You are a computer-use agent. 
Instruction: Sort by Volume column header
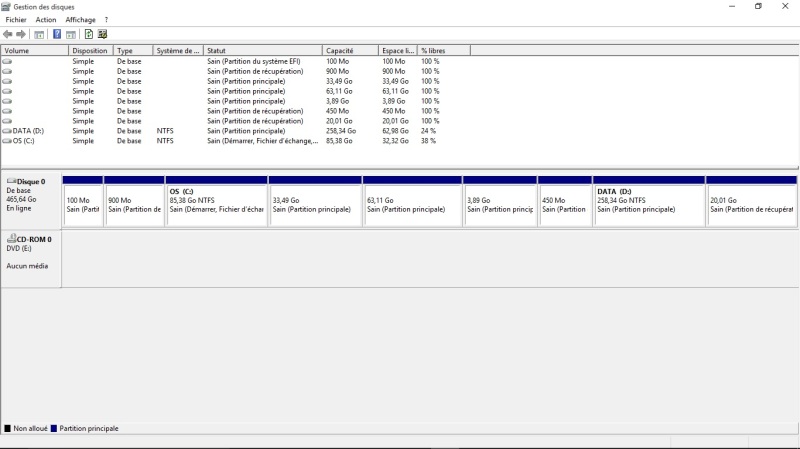tap(35, 51)
